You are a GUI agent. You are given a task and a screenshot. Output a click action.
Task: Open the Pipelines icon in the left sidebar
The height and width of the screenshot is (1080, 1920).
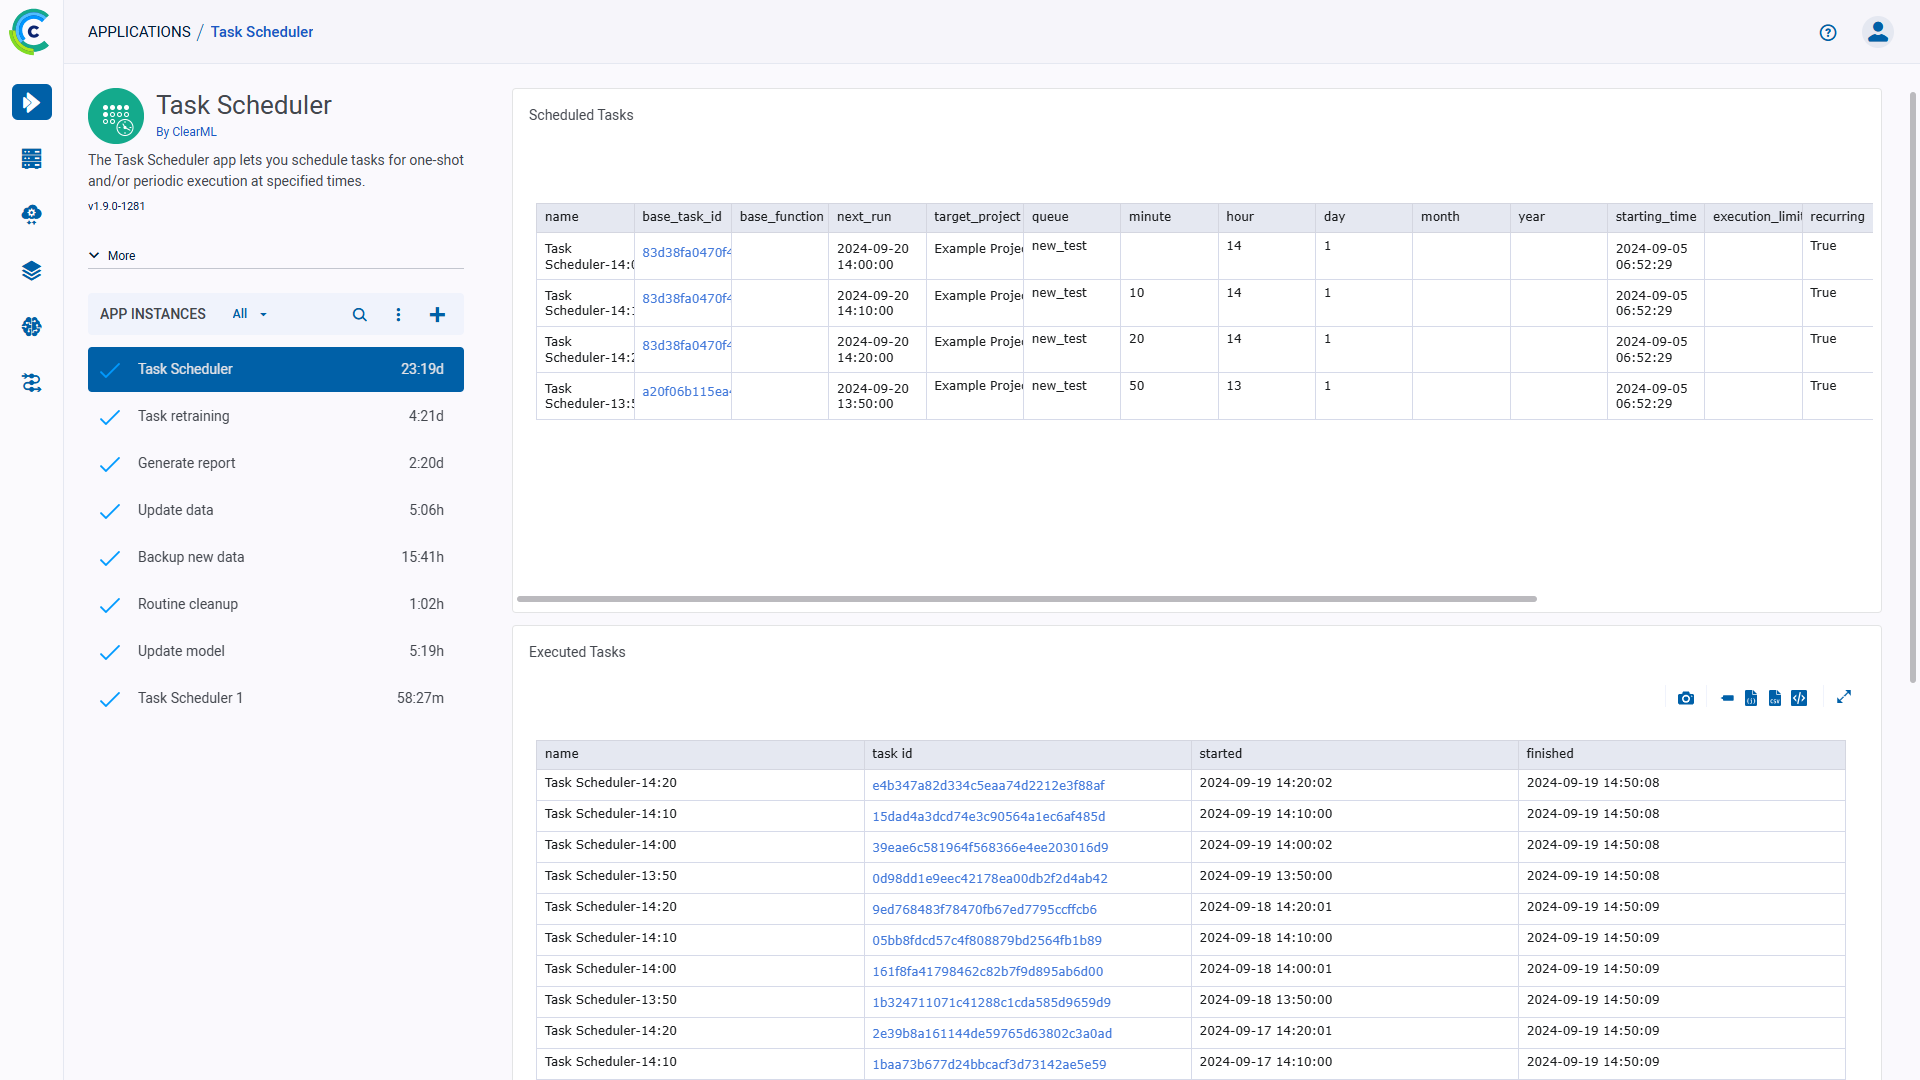[32, 383]
